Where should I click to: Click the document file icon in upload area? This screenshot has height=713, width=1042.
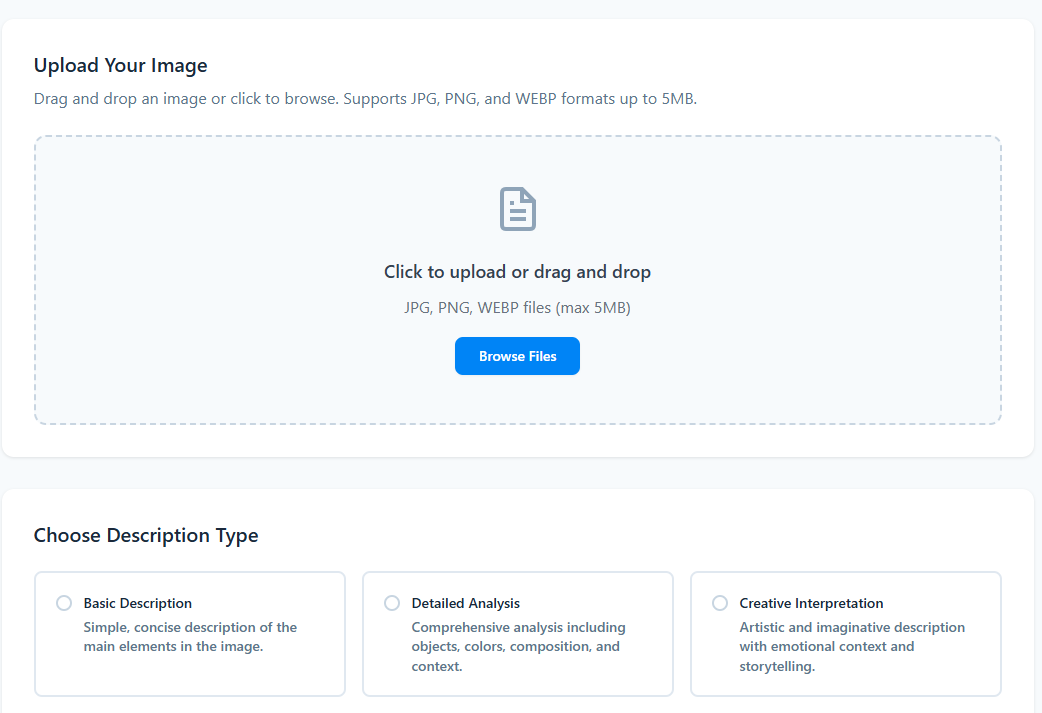pos(518,209)
